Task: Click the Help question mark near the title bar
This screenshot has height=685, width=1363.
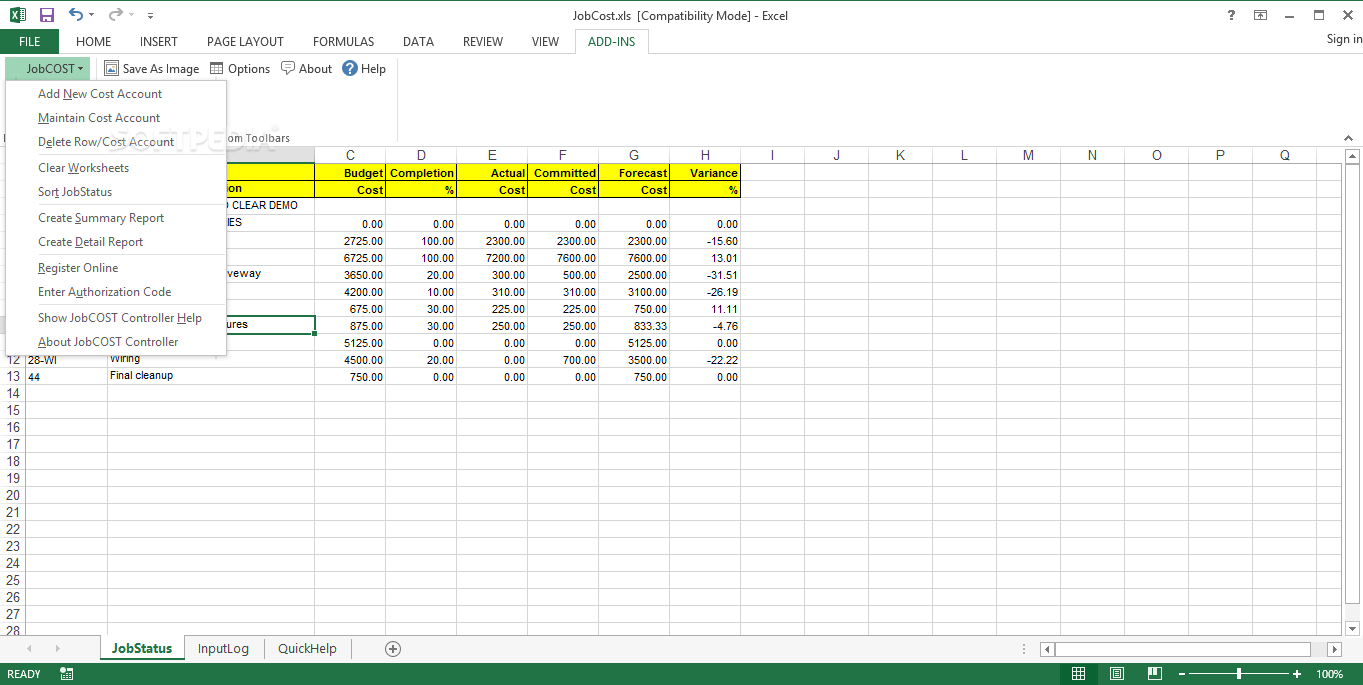Action: click(1230, 15)
